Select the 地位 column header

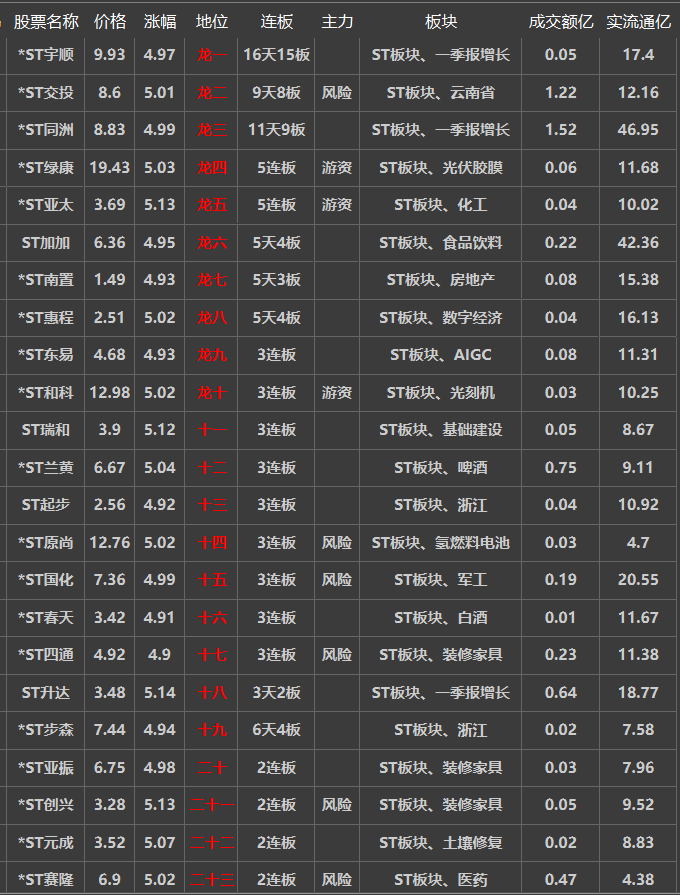pyautogui.click(x=212, y=21)
